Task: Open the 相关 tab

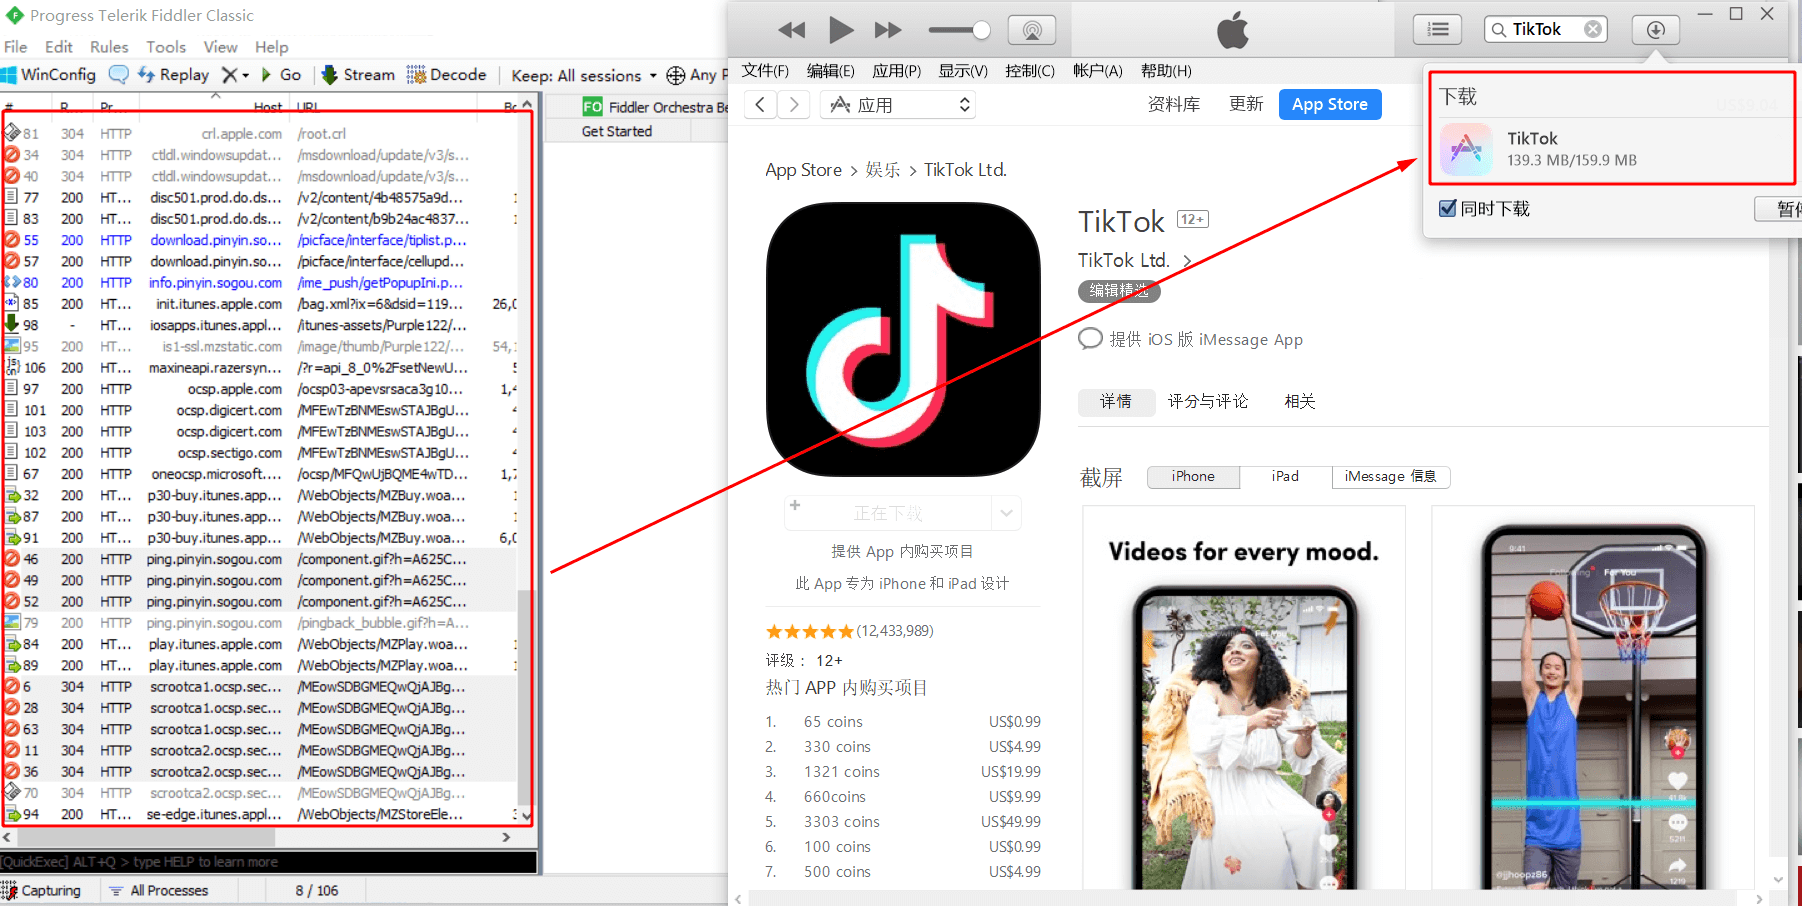Action: point(1299,401)
